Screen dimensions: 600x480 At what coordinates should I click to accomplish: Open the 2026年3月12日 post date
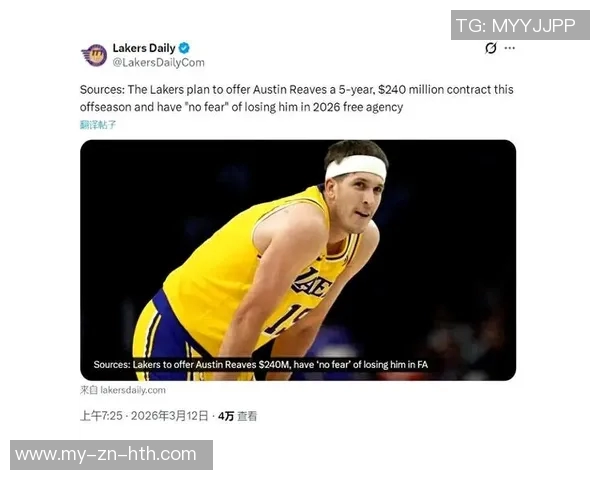coord(170,416)
